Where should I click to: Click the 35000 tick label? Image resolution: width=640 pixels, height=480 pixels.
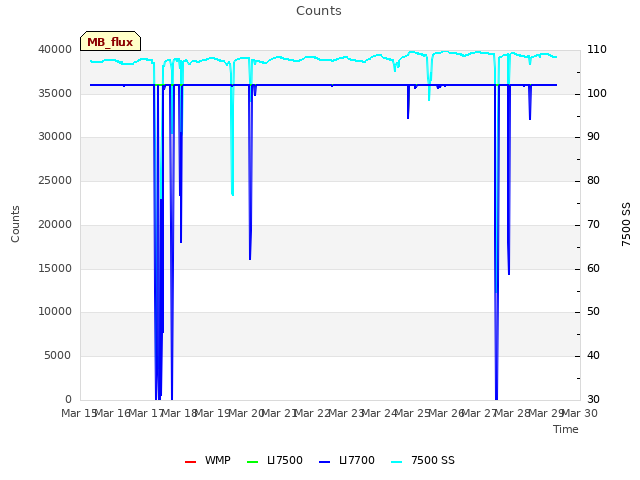[x=55, y=93]
